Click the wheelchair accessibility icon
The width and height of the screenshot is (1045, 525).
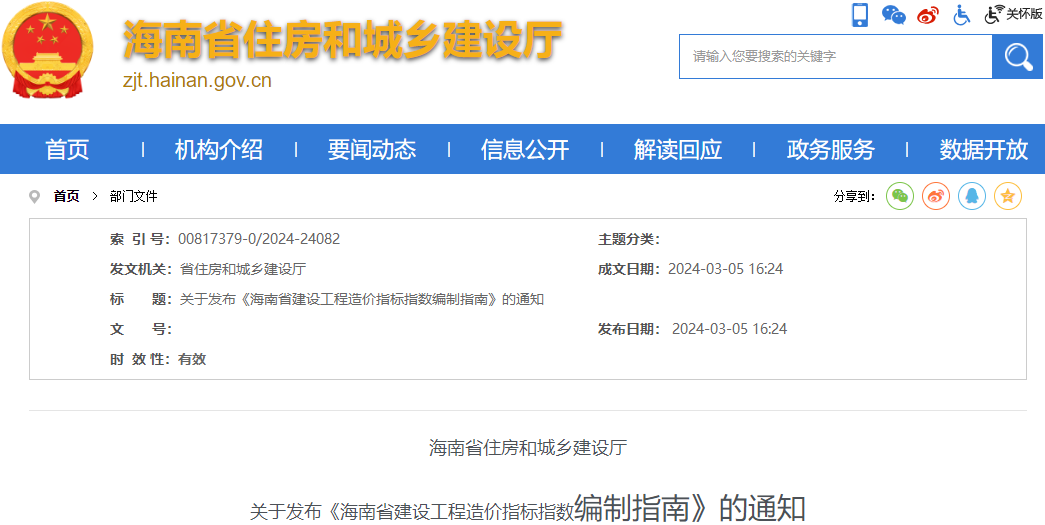click(961, 14)
